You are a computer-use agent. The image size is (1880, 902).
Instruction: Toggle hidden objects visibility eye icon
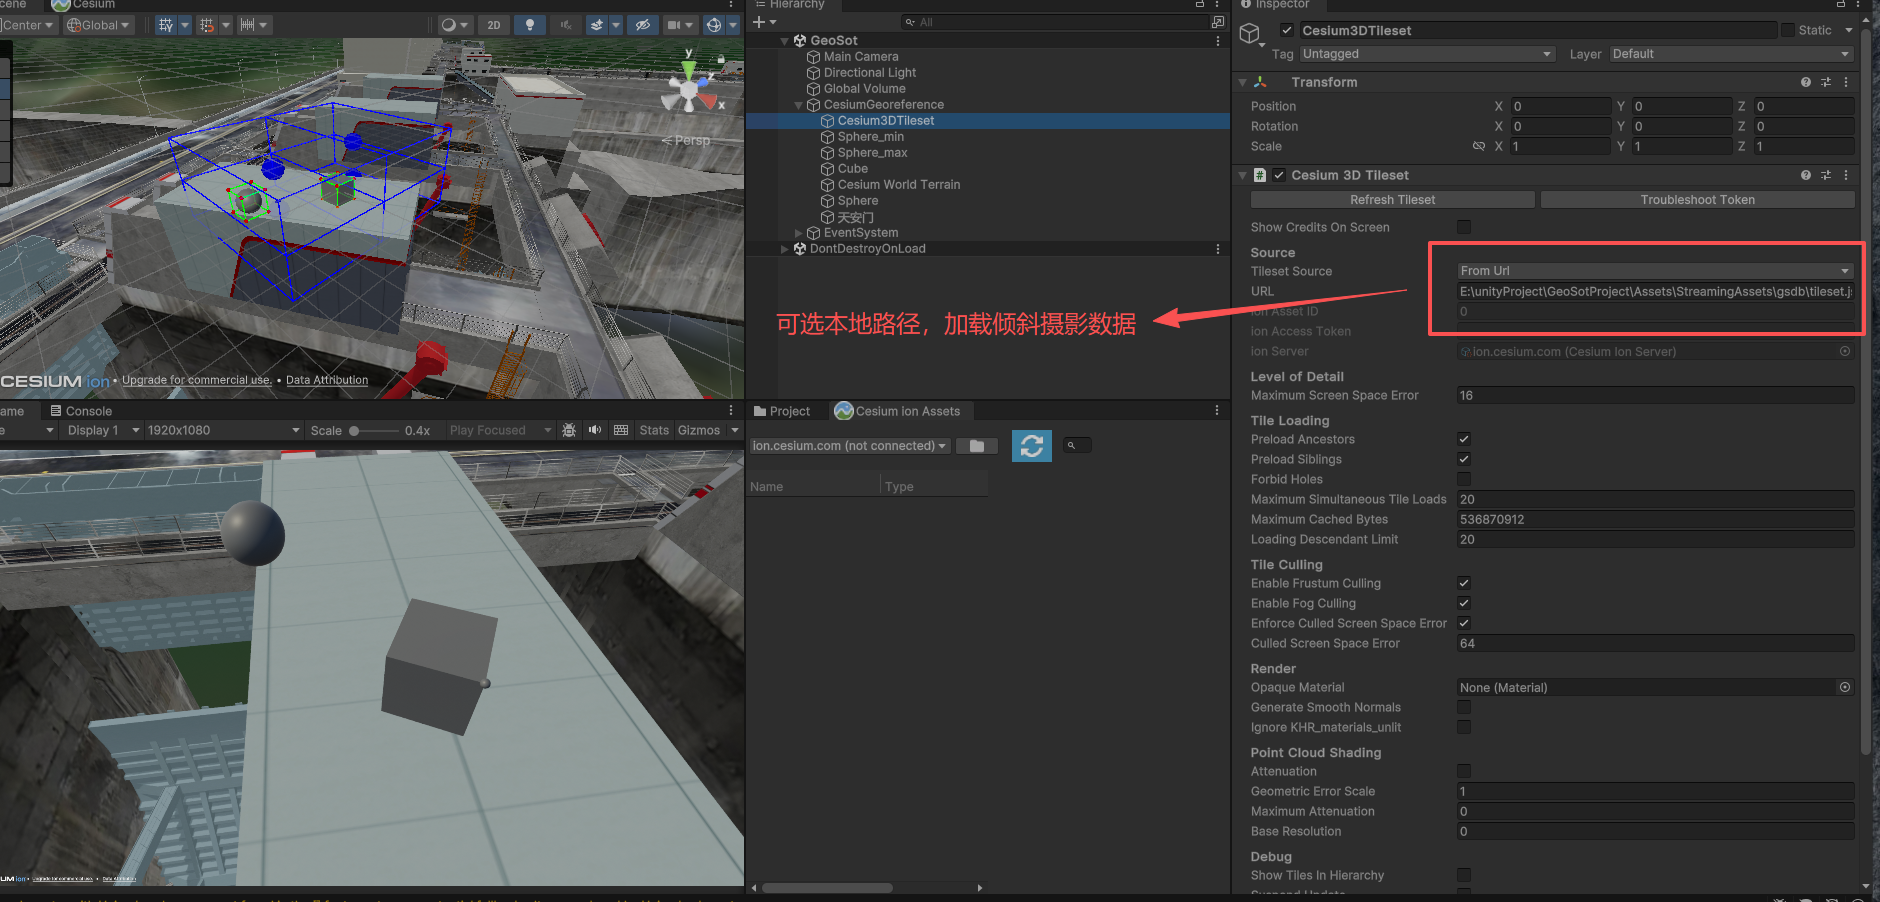(642, 25)
